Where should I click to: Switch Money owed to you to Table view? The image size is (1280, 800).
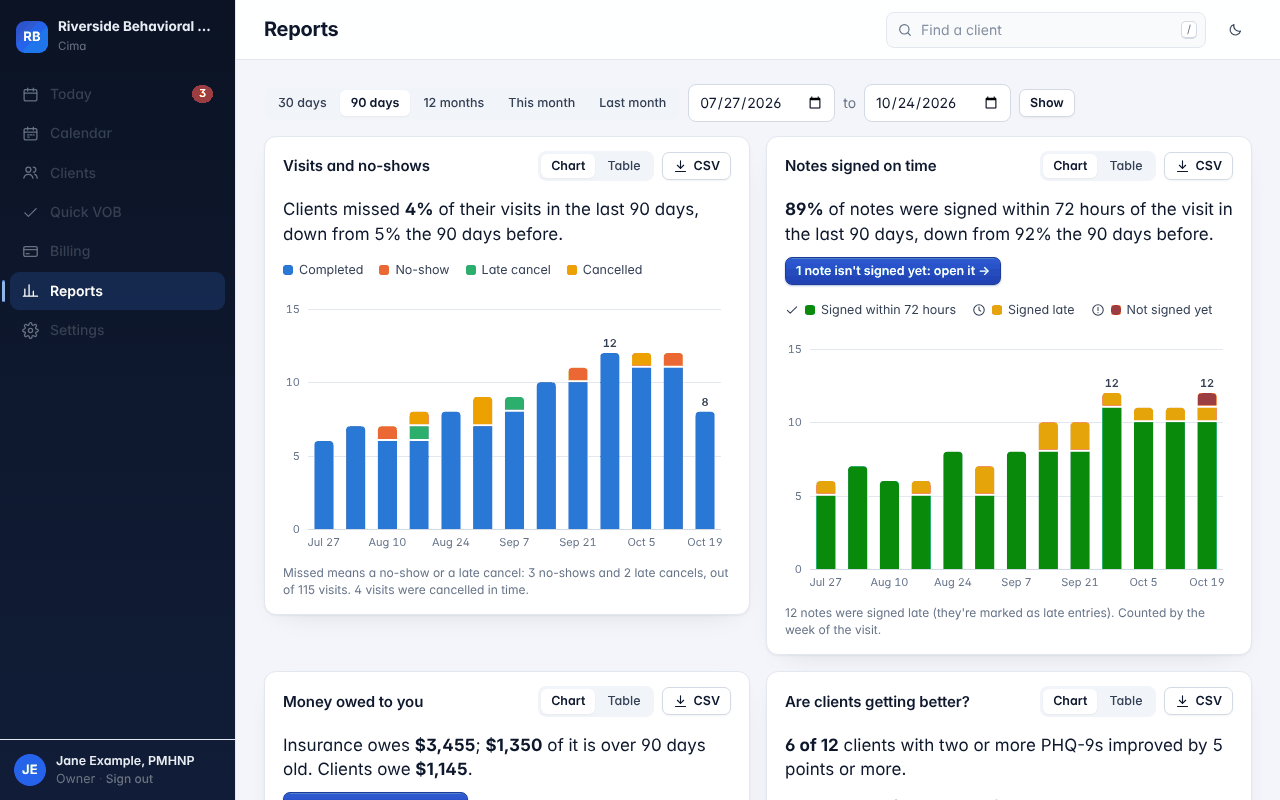(624, 701)
